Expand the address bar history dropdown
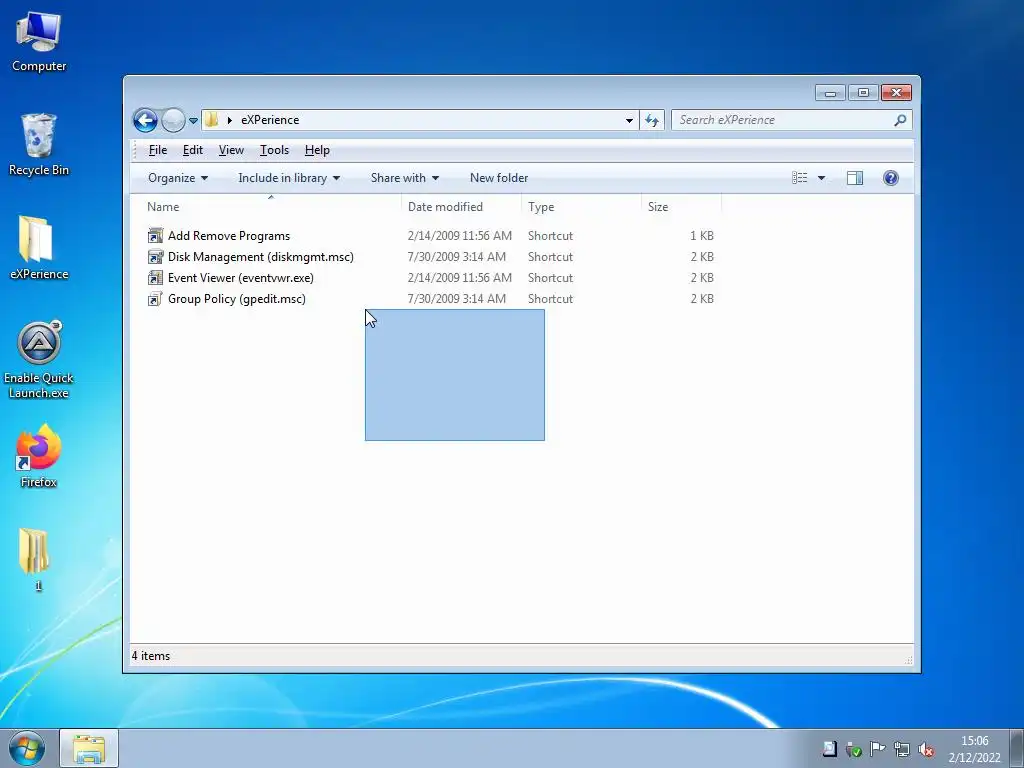Screen dimensions: 1024x768 pyautogui.click(x=629, y=120)
